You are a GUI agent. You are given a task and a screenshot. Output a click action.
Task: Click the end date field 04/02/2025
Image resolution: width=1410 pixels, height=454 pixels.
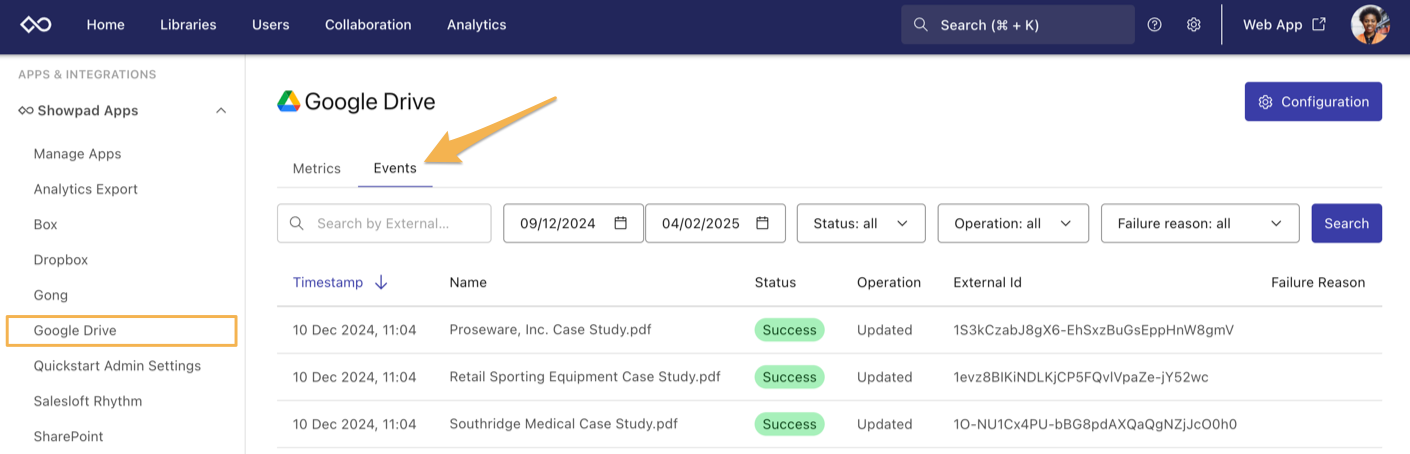[x=715, y=223]
